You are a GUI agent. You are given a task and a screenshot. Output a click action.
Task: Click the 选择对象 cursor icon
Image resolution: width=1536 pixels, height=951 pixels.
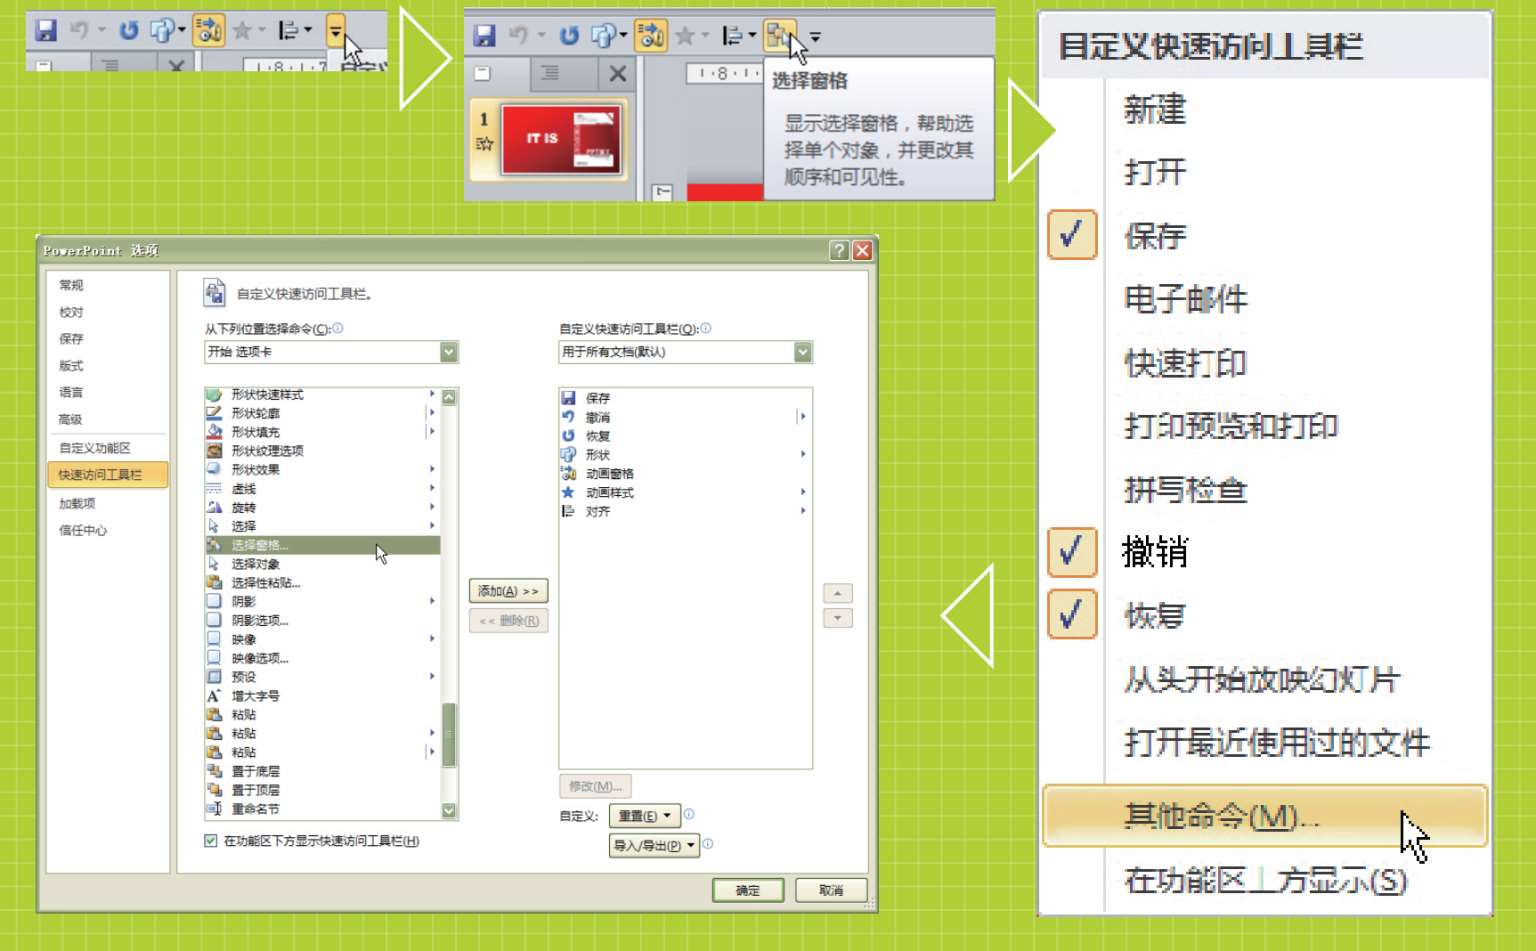(213, 563)
